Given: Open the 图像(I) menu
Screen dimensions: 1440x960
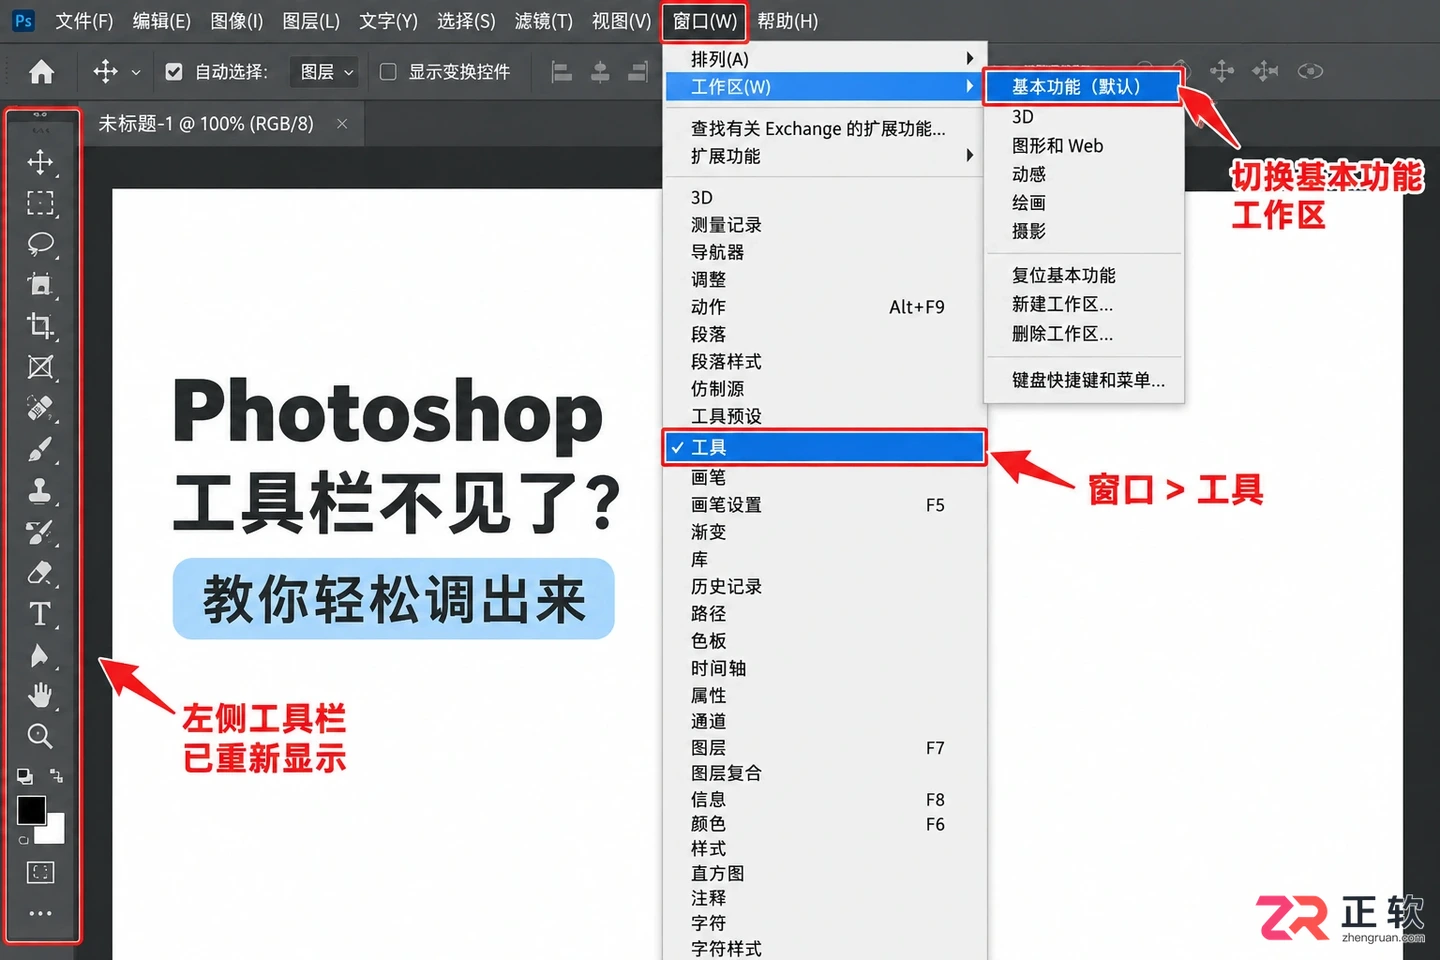Looking at the screenshot, I should [x=237, y=21].
